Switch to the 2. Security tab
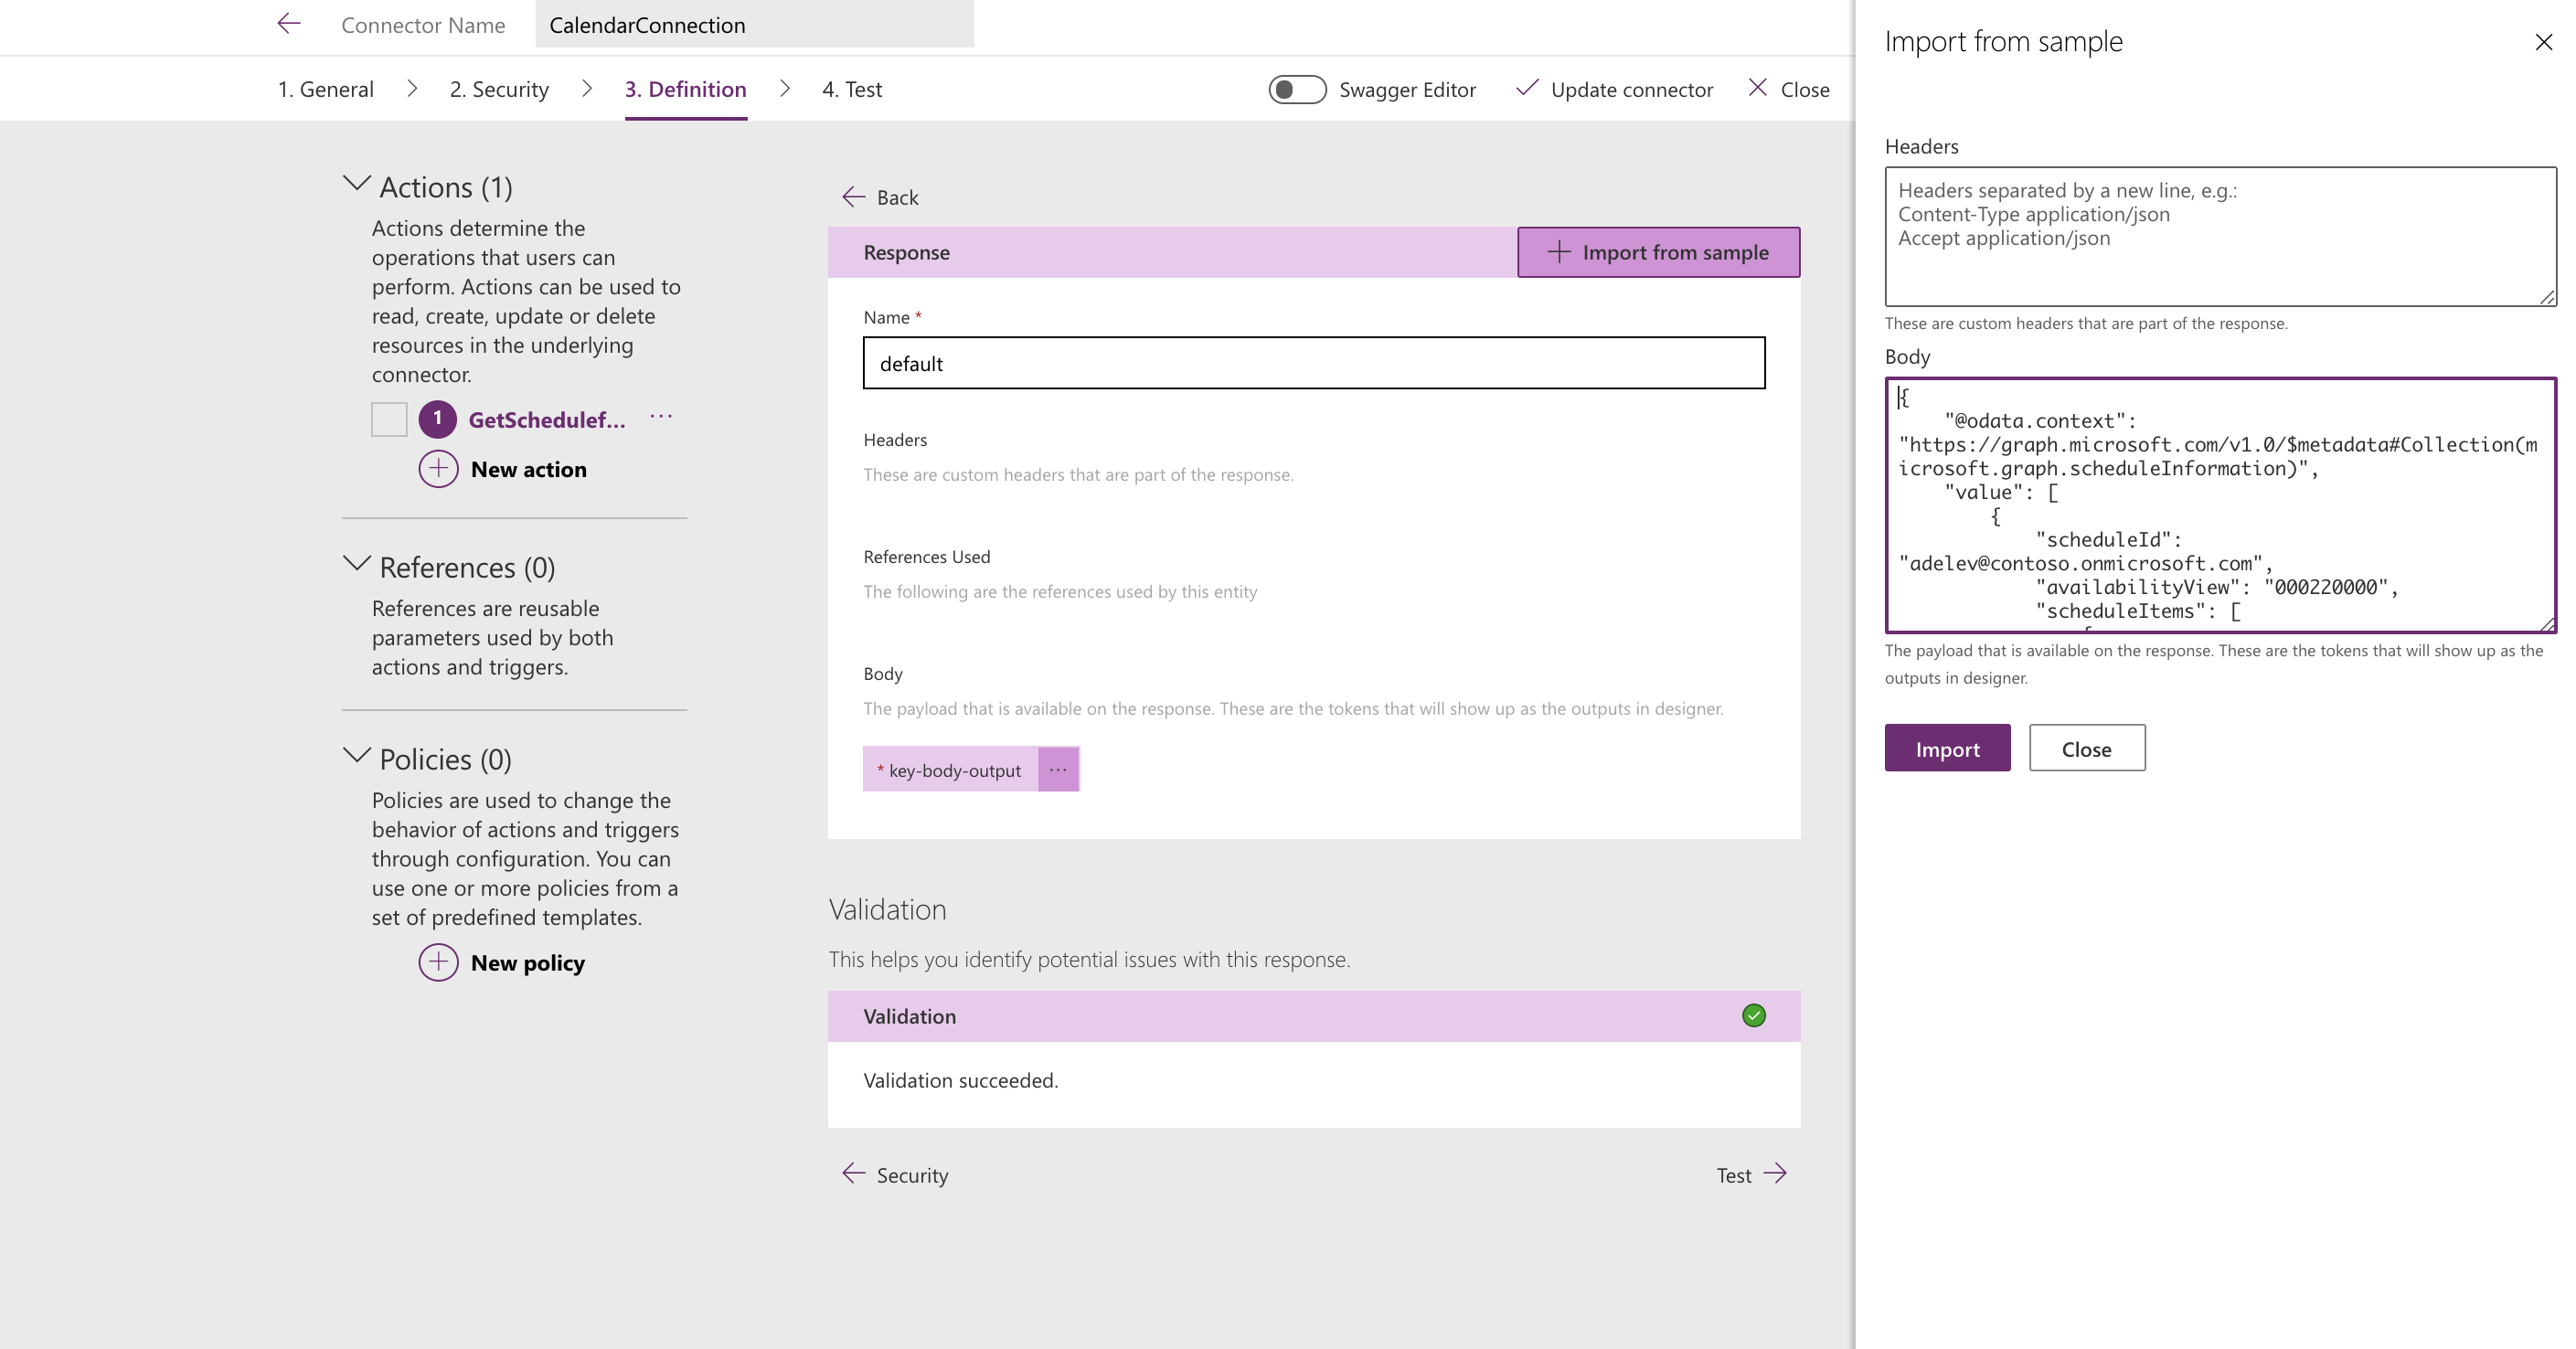This screenshot has width=2576, height=1349. click(x=499, y=89)
